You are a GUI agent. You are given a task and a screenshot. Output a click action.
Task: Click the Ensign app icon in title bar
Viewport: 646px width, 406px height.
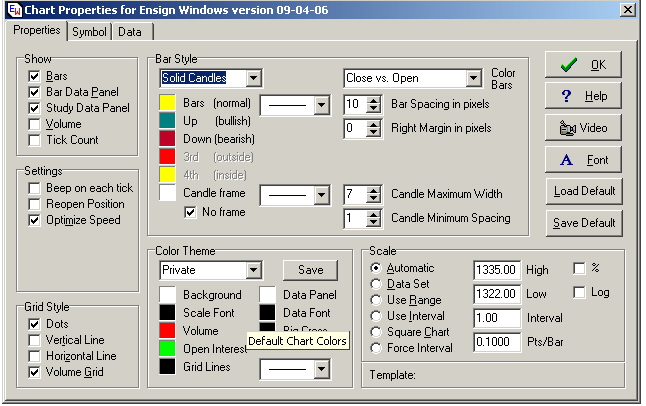coord(15,9)
